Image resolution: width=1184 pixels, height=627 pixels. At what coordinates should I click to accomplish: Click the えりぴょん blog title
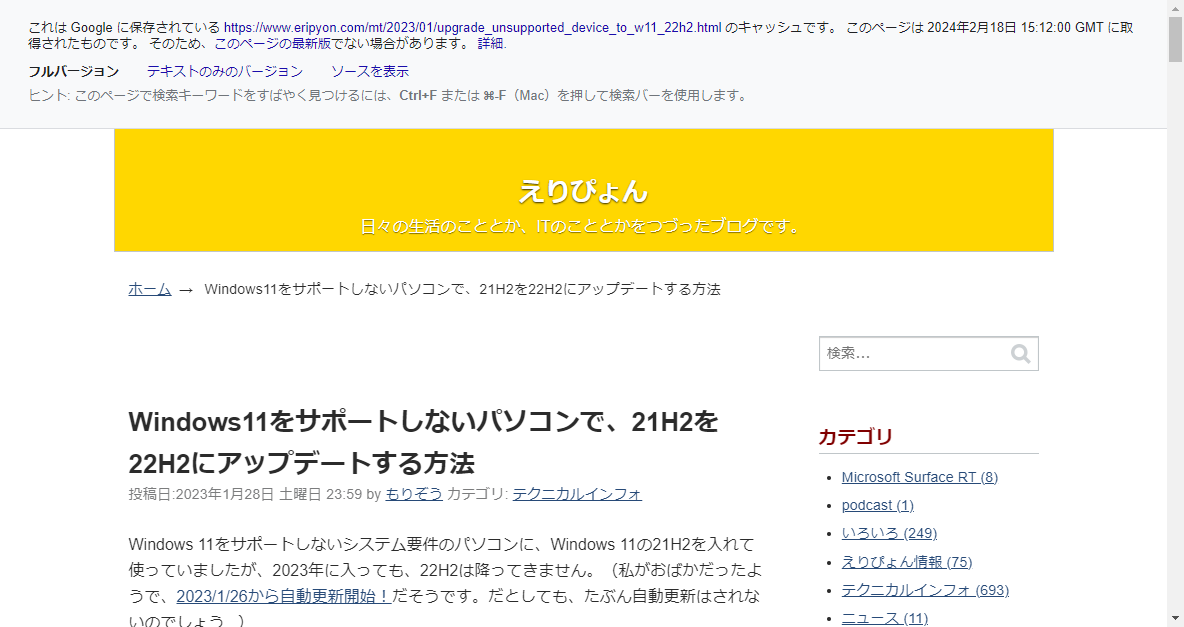[x=583, y=190]
